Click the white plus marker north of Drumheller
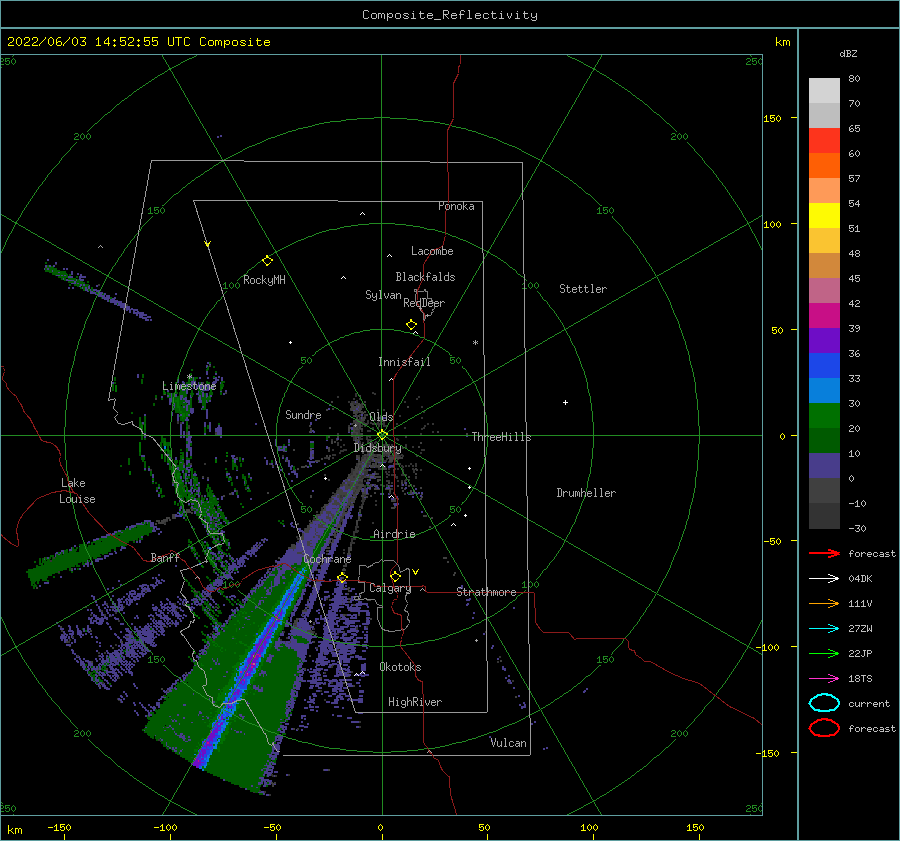The height and width of the screenshot is (841, 900). tap(565, 402)
